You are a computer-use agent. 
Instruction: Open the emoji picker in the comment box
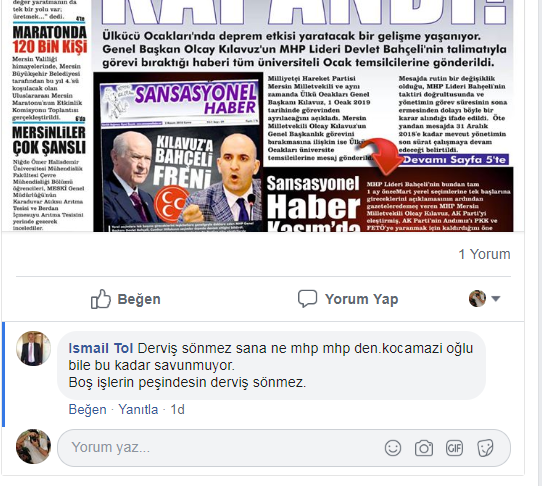tap(393, 448)
